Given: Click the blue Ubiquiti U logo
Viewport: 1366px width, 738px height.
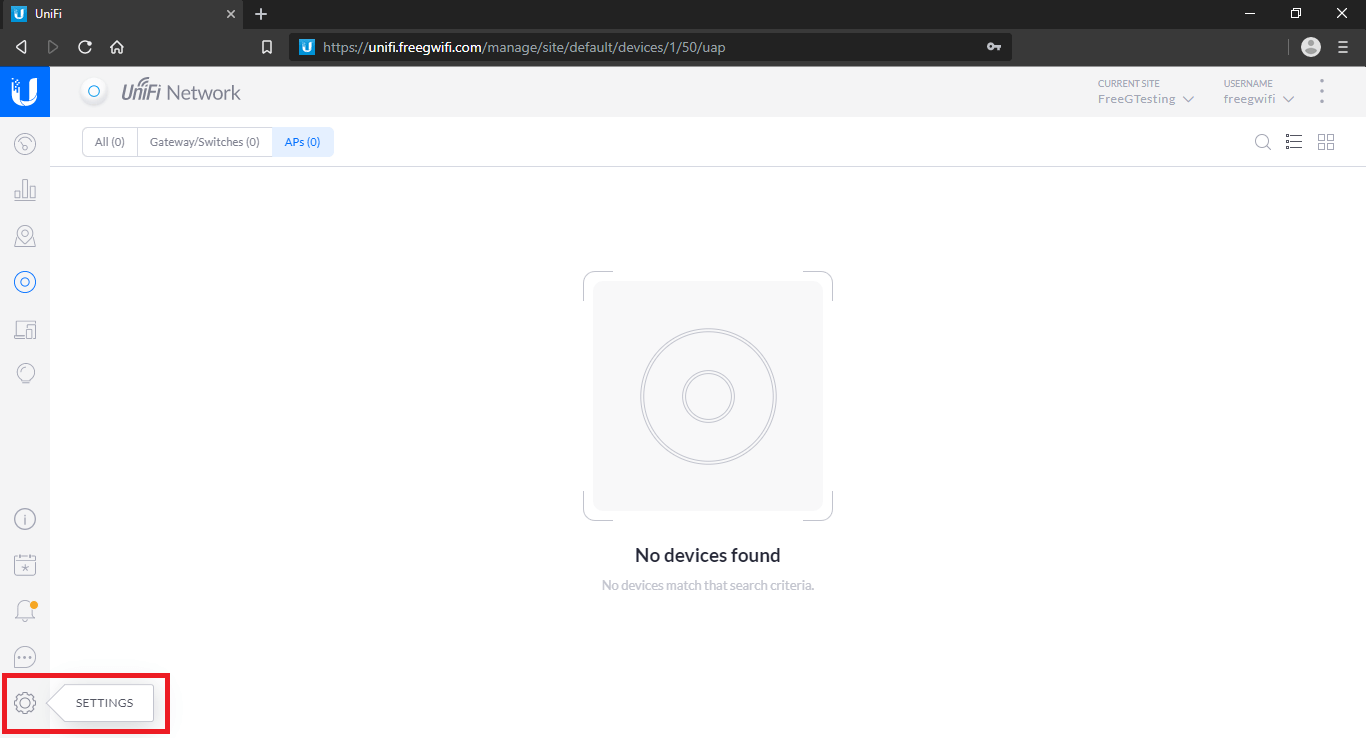Looking at the screenshot, I should click(25, 92).
